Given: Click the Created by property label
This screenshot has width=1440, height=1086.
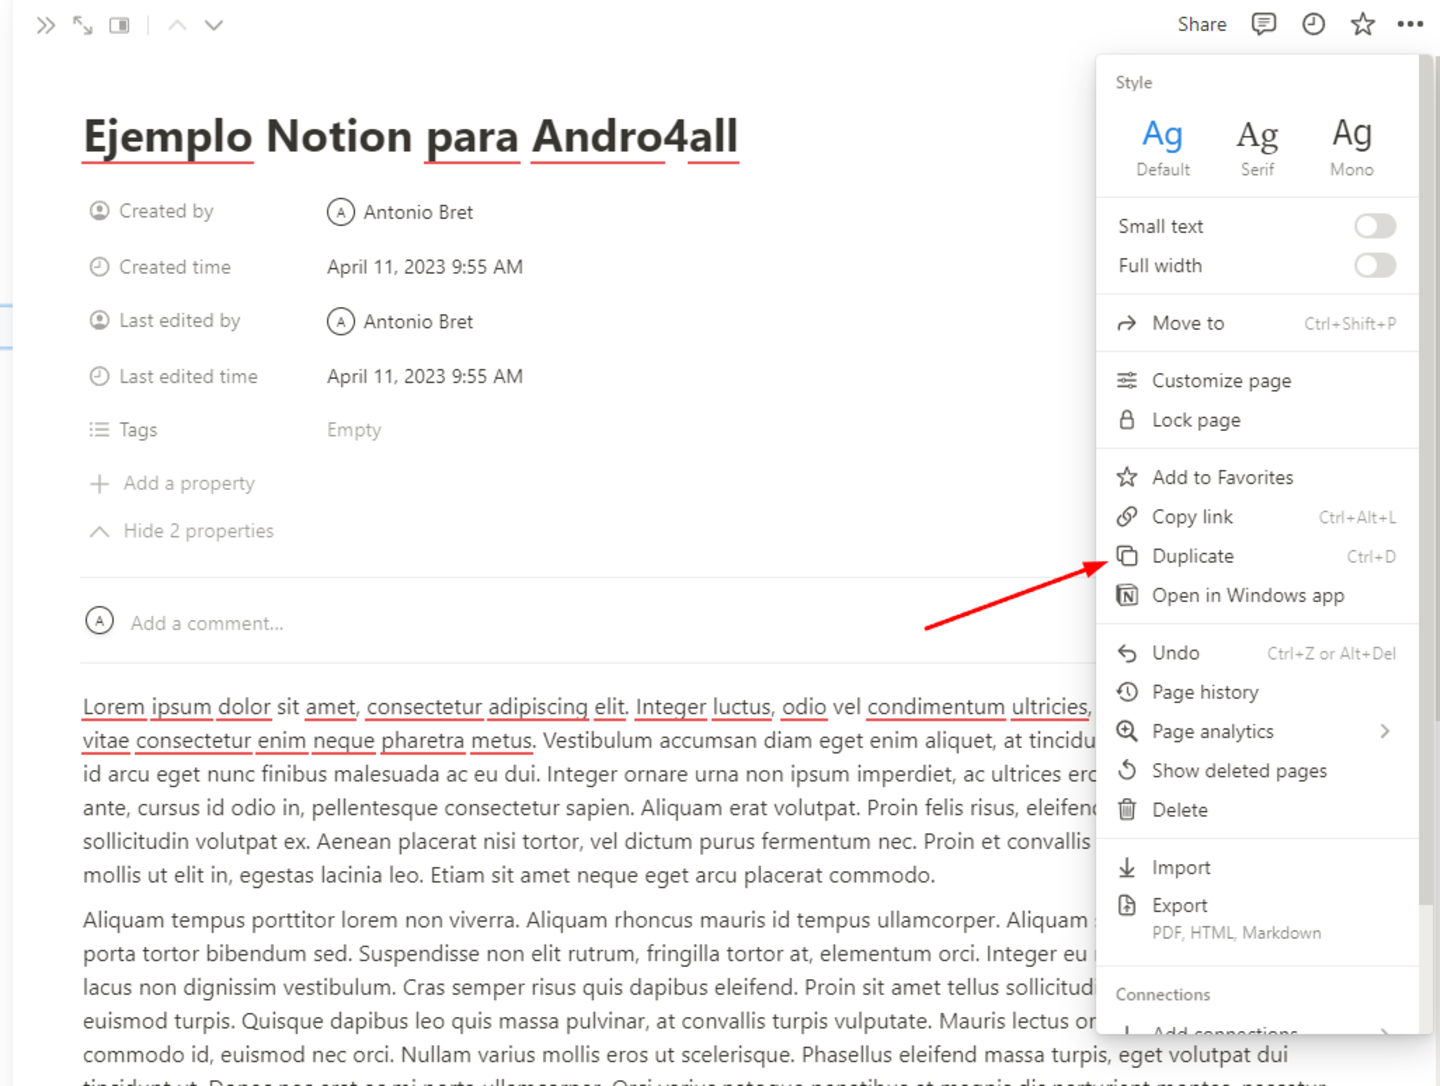Looking at the screenshot, I should coord(152,211).
